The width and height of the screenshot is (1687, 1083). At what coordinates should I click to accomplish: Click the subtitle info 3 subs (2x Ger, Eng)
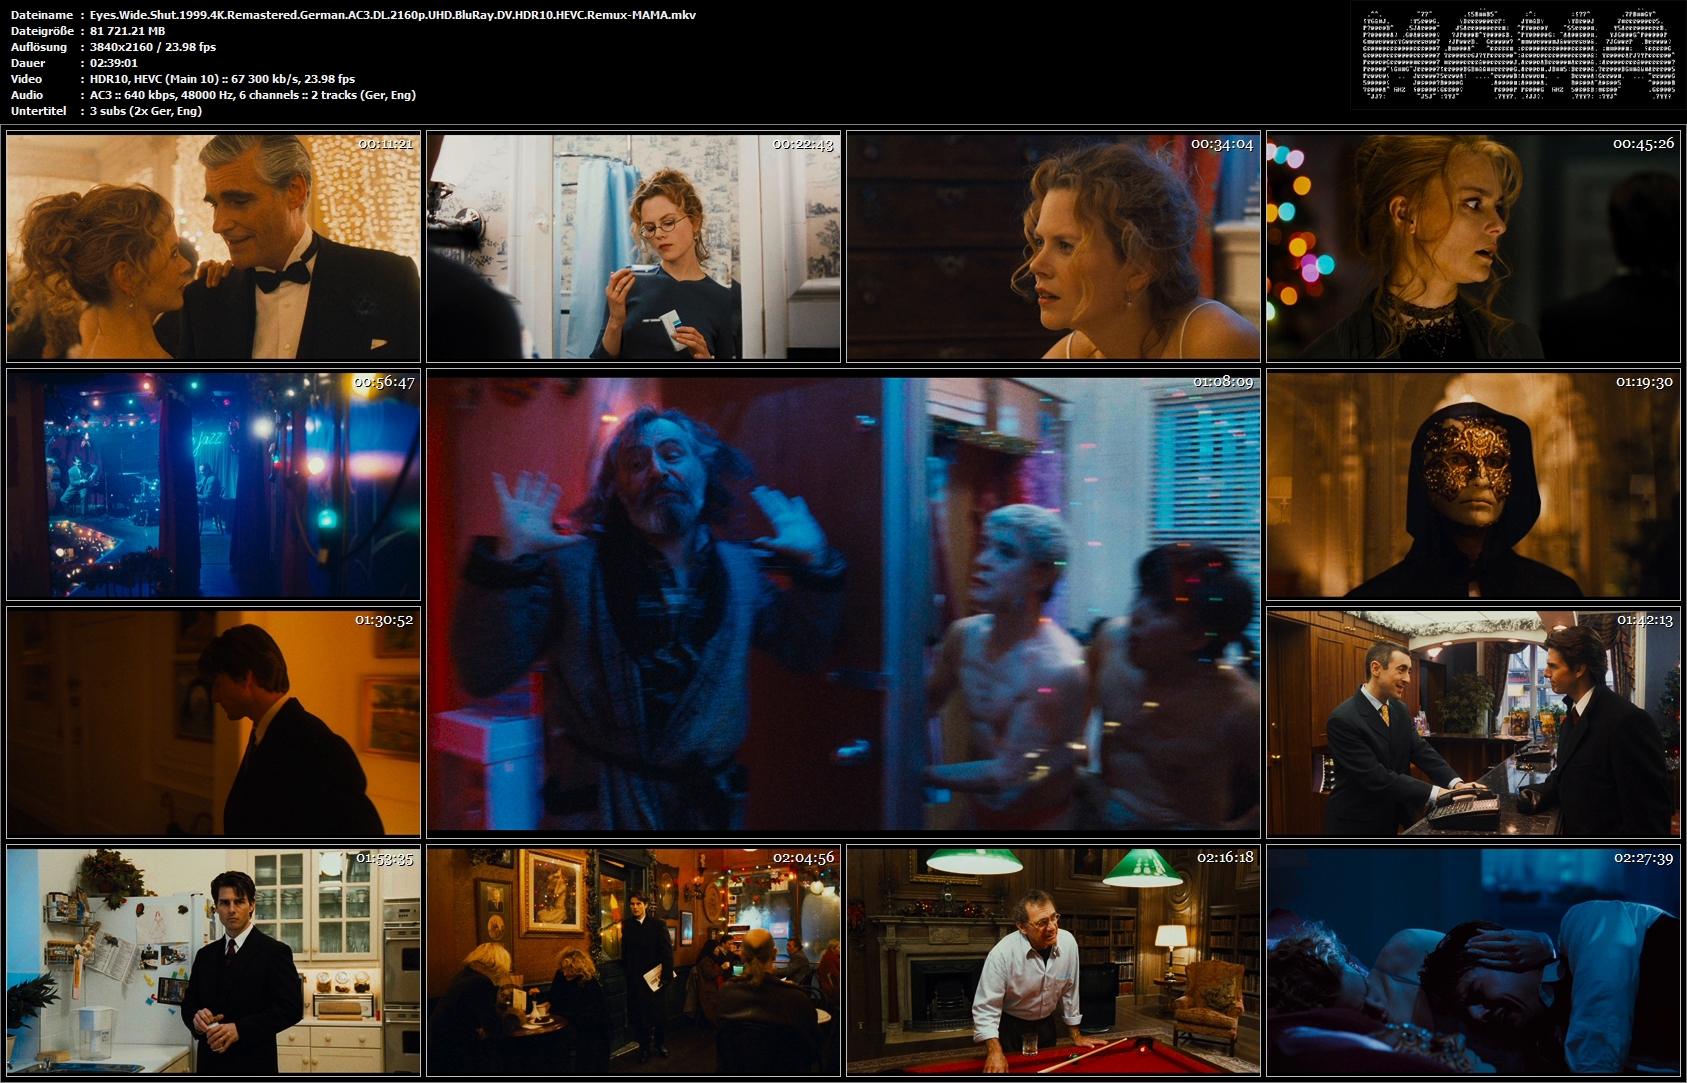[x=146, y=111]
